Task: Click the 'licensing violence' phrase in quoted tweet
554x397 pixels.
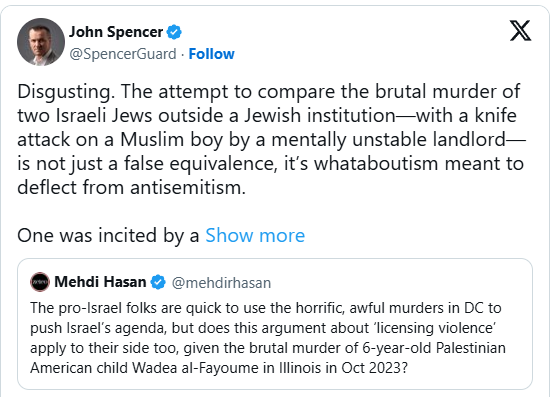Action: pos(435,328)
